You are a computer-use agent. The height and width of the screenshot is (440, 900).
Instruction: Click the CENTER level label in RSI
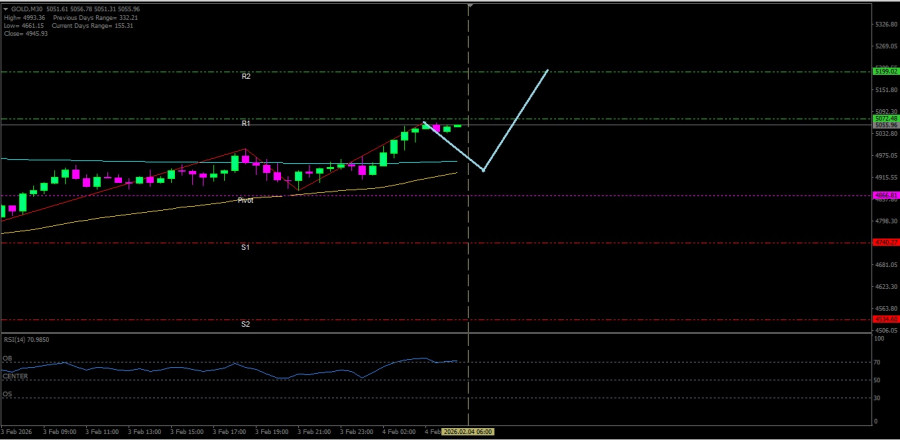(14, 376)
